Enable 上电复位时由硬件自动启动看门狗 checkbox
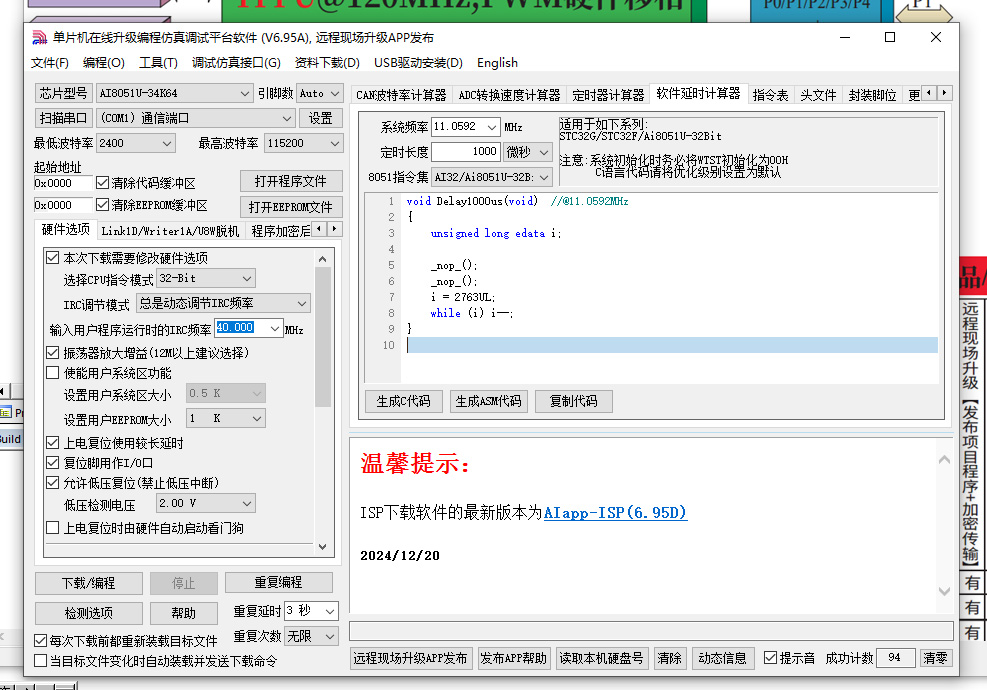The image size is (987, 690). click(53, 528)
